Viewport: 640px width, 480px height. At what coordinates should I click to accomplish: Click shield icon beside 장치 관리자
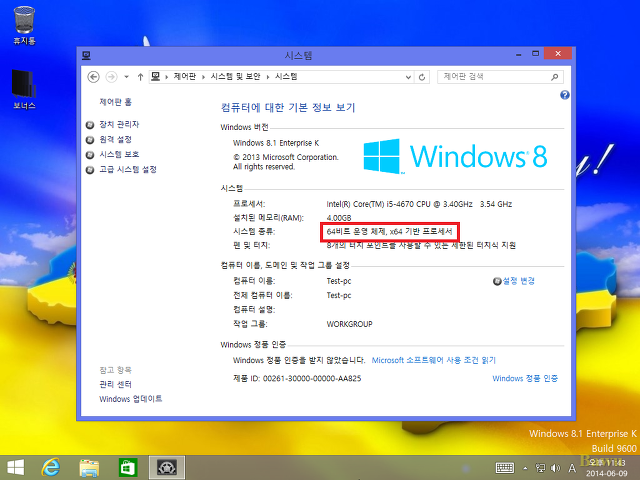[90, 125]
